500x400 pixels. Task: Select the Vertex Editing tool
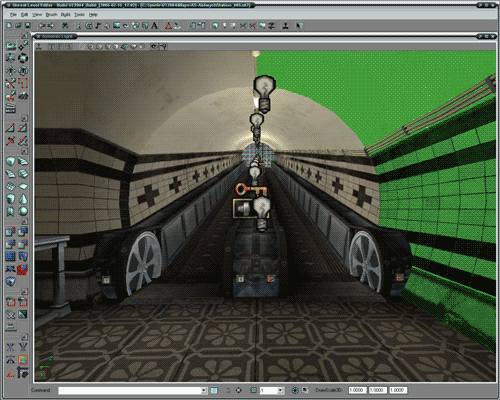(23, 46)
